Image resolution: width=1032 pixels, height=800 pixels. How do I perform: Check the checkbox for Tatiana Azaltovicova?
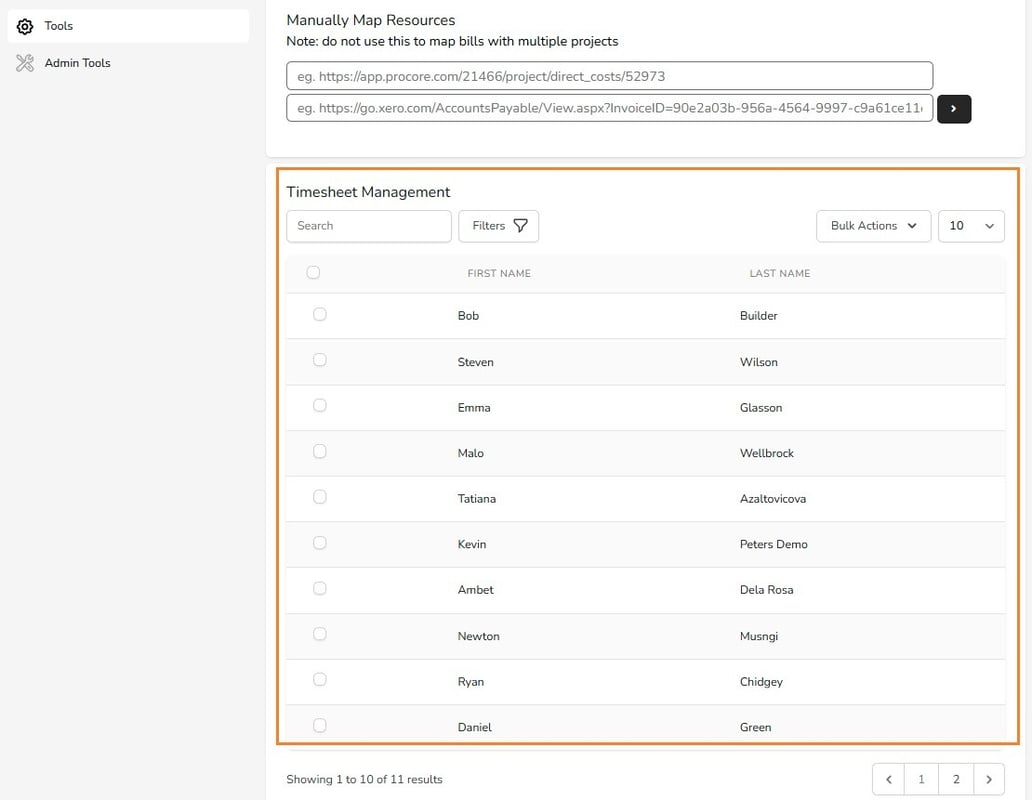pyautogui.click(x=319, y=497)
